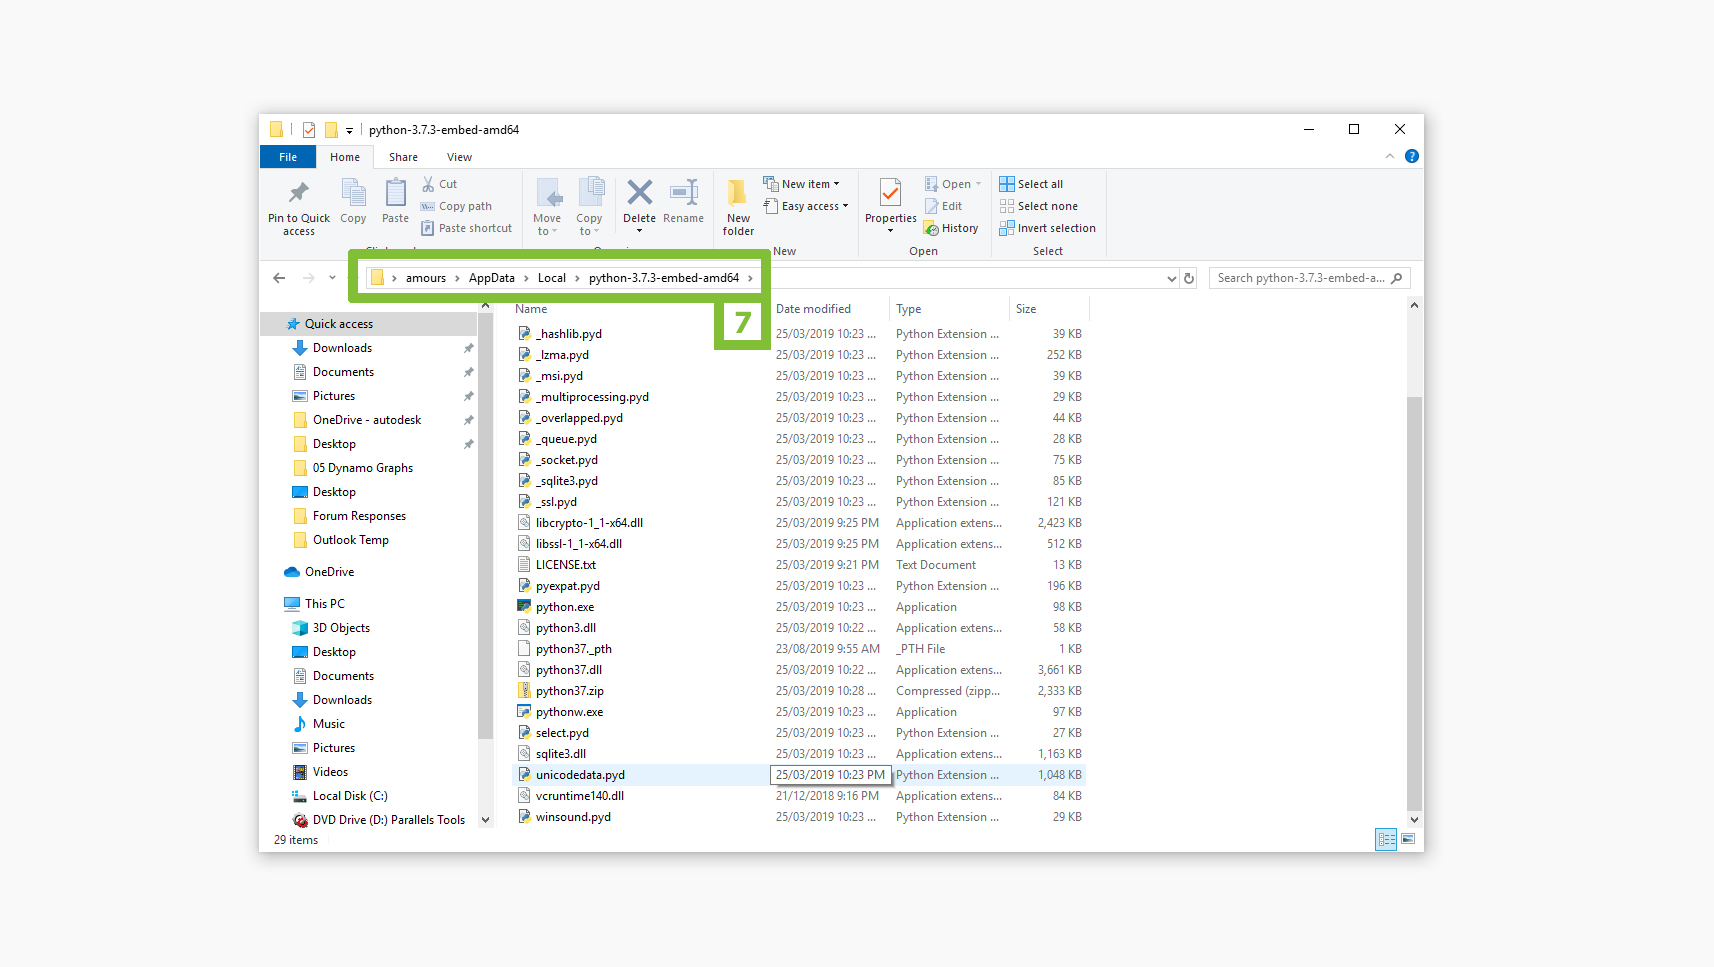Click the Copy ribbon icon
The width and height of the screenshot is (1714, 967).
point(353,192)
